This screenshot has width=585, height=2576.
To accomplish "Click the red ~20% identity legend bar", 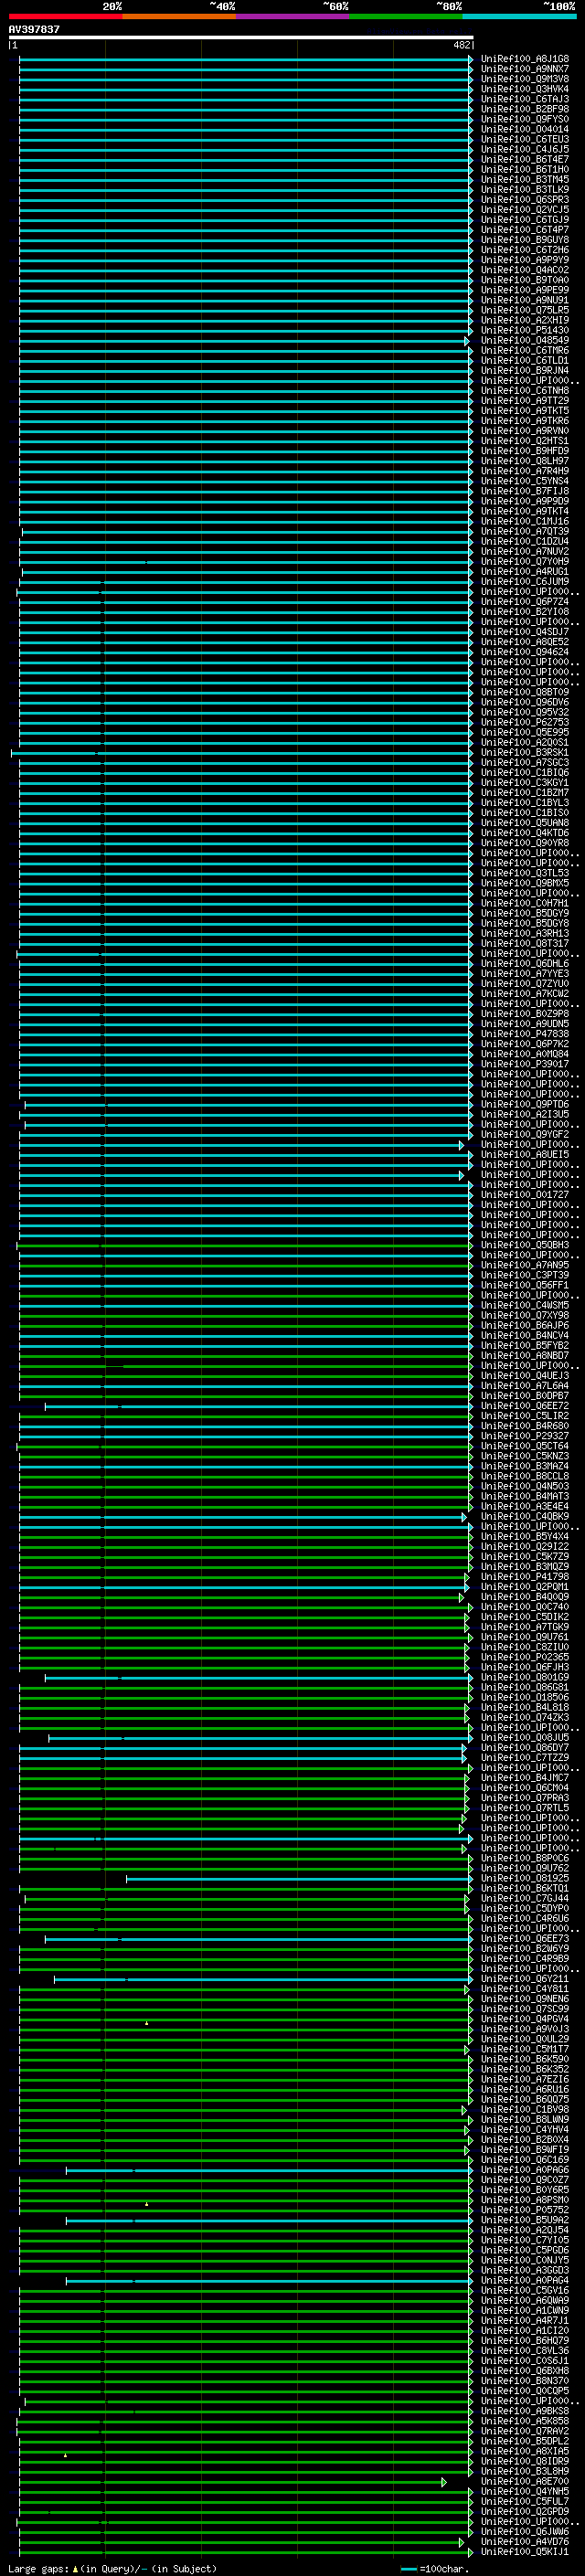I will point(65,16).
